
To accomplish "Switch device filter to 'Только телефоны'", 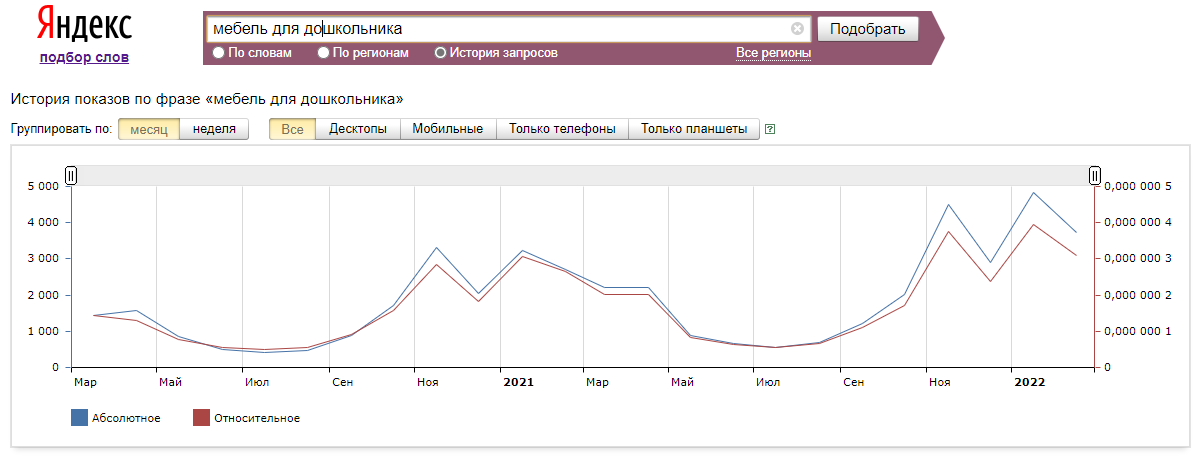I will pyautogui.click(x=562, y=129).
